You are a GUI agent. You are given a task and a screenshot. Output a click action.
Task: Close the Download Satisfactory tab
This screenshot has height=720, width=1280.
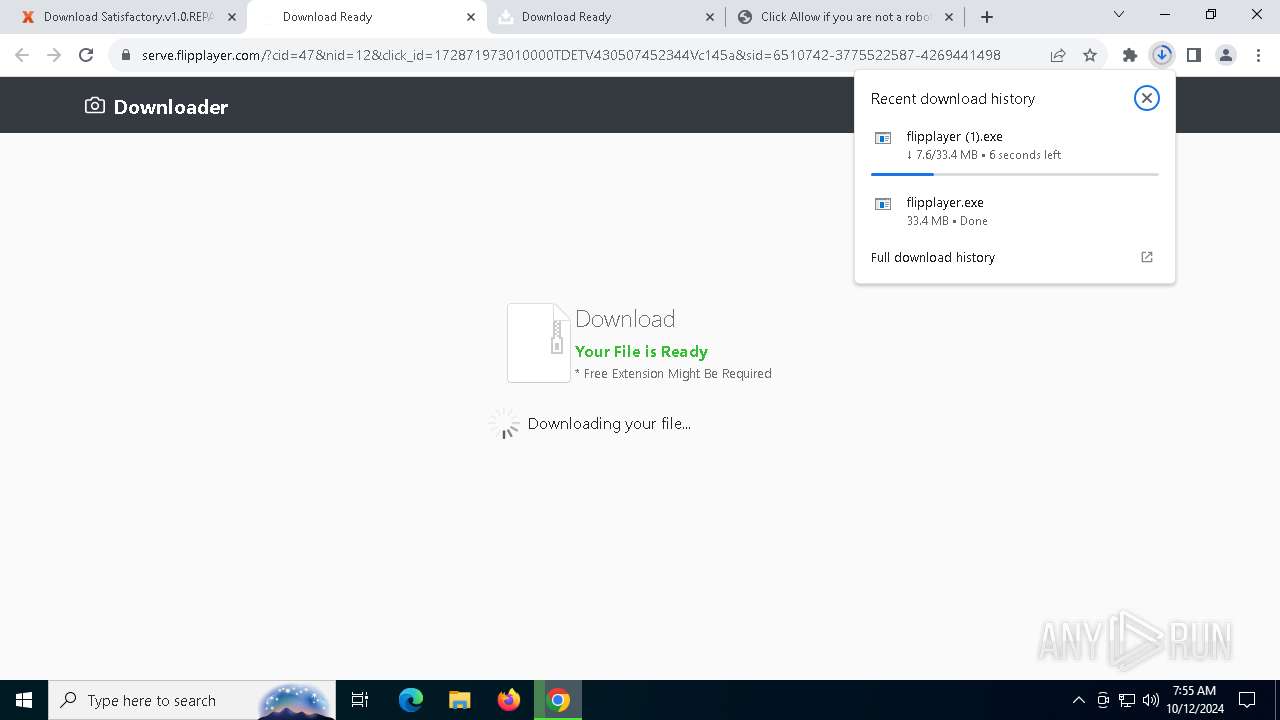231,17
